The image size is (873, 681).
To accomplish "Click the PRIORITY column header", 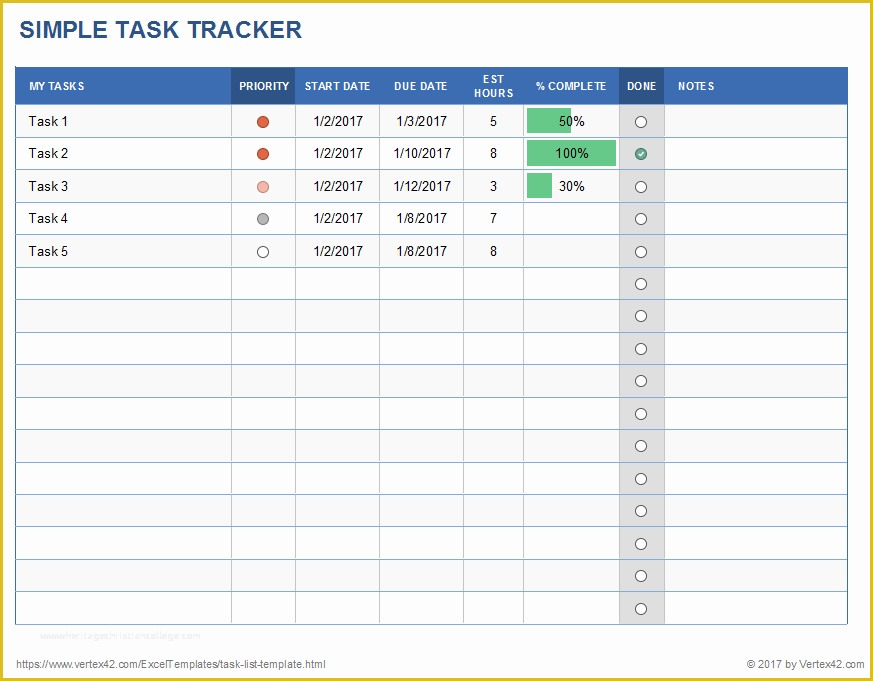I will click(263, 86).
